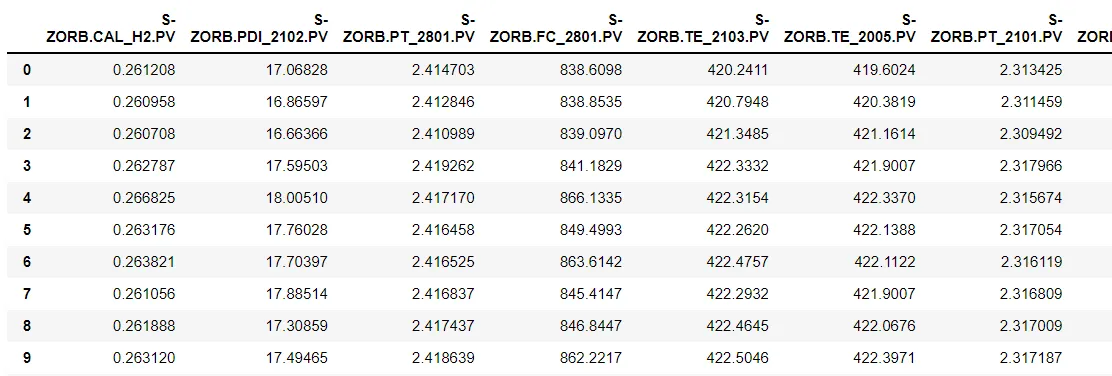Select the S-ZORB.PDI_2102.PV column header
The image size is (1112, 376).
(x=259, y=28)
